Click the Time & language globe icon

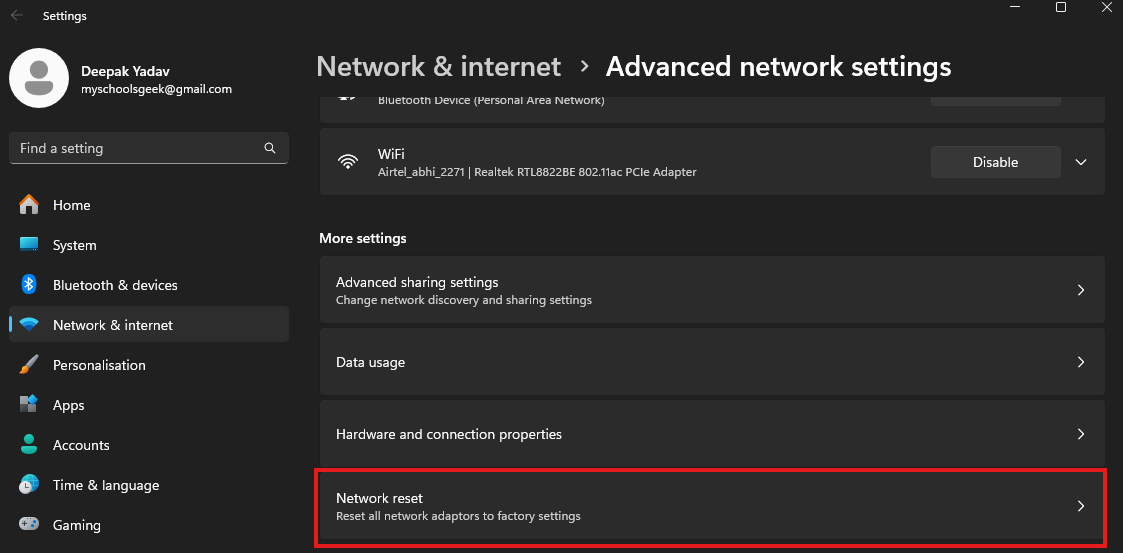coord(29,485)
